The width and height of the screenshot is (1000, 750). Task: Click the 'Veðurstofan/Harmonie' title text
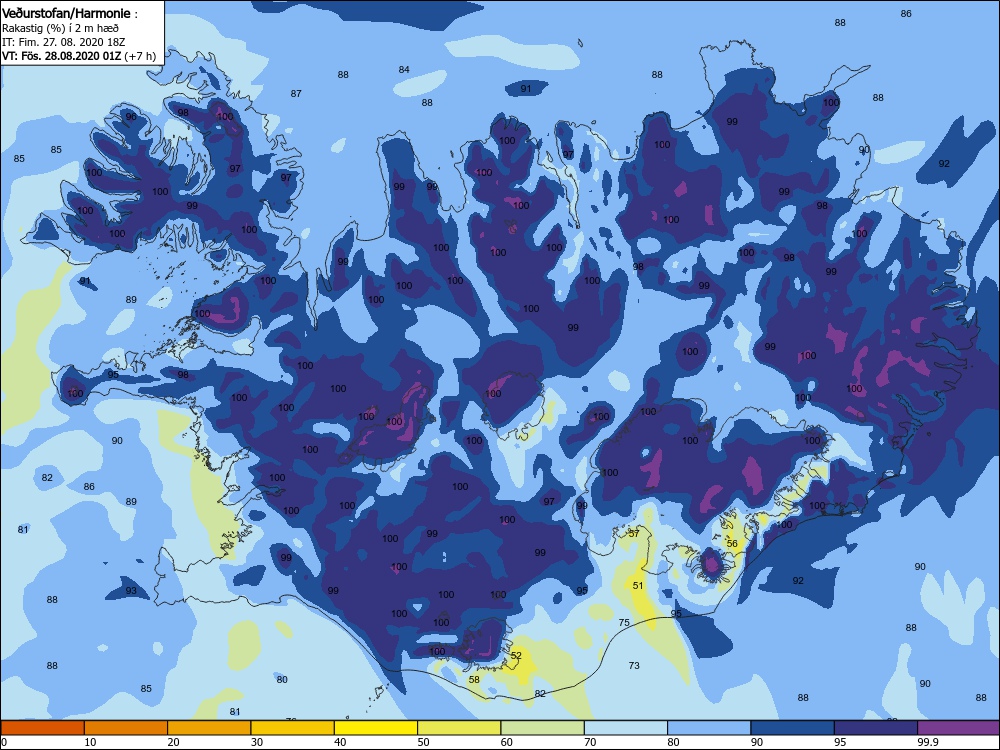tap(67, 13)
